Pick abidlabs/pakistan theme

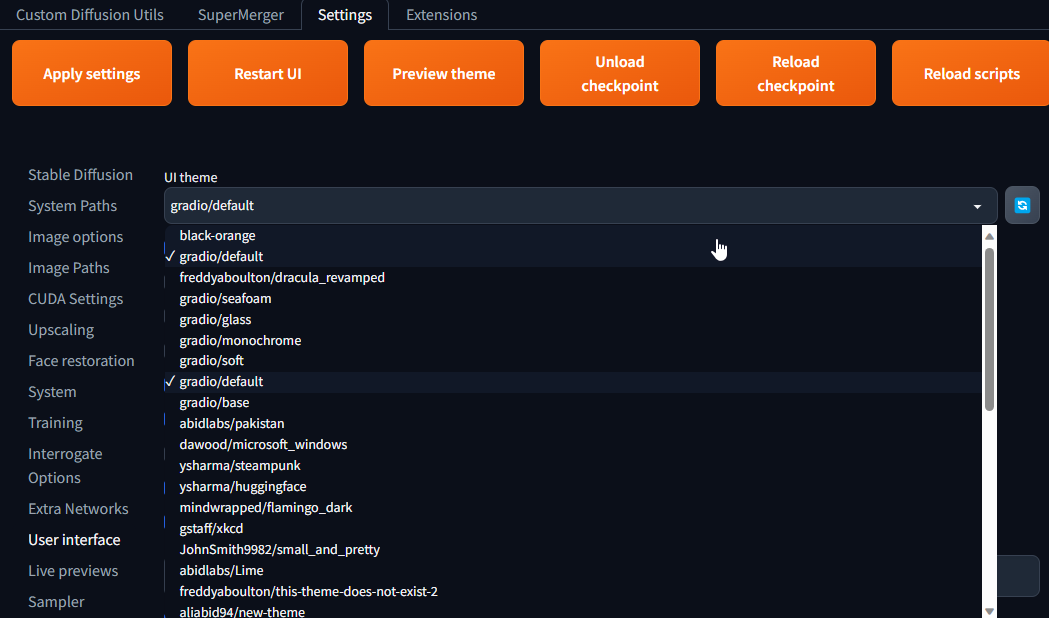[573, 423]
